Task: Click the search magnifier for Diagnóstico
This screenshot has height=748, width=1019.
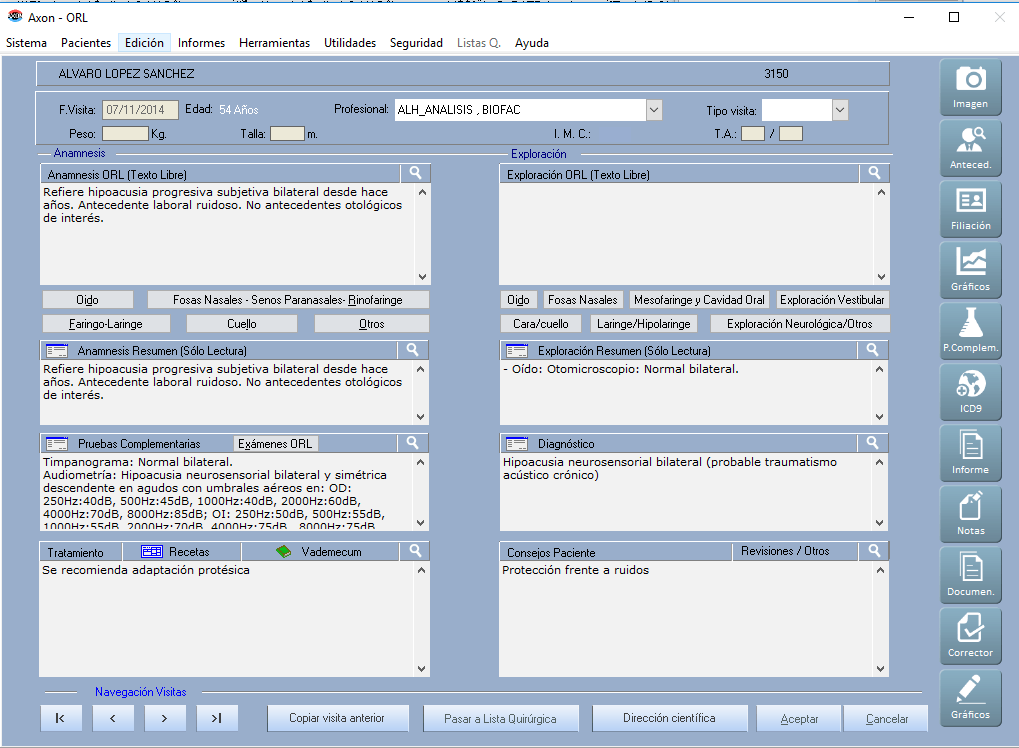Action: 874,443
